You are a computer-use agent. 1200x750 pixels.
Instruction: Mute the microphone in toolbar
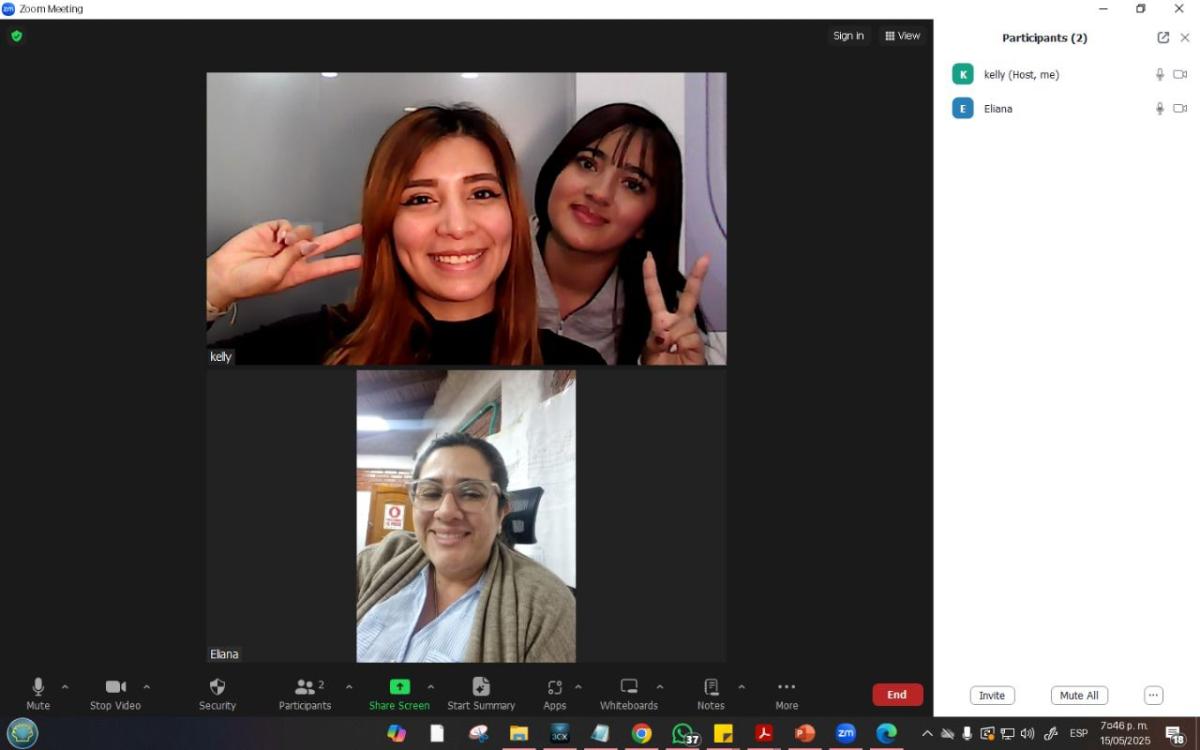38,687
